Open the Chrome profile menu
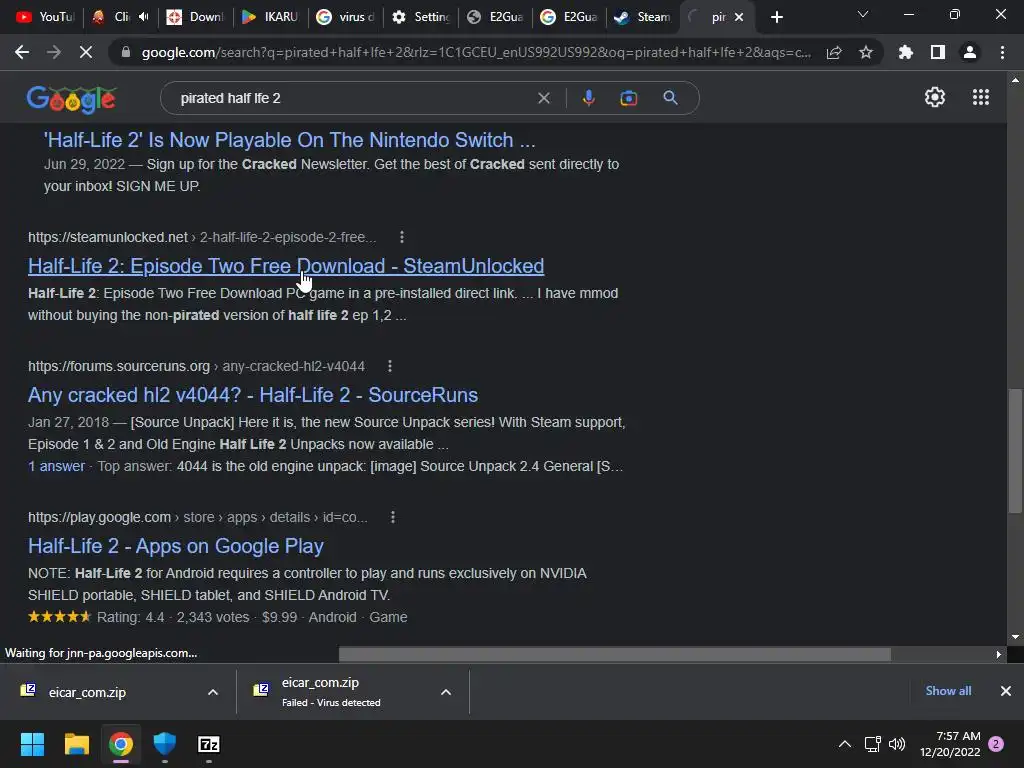This screenshot has height=768, width=1024. click(x=970, y=53)
